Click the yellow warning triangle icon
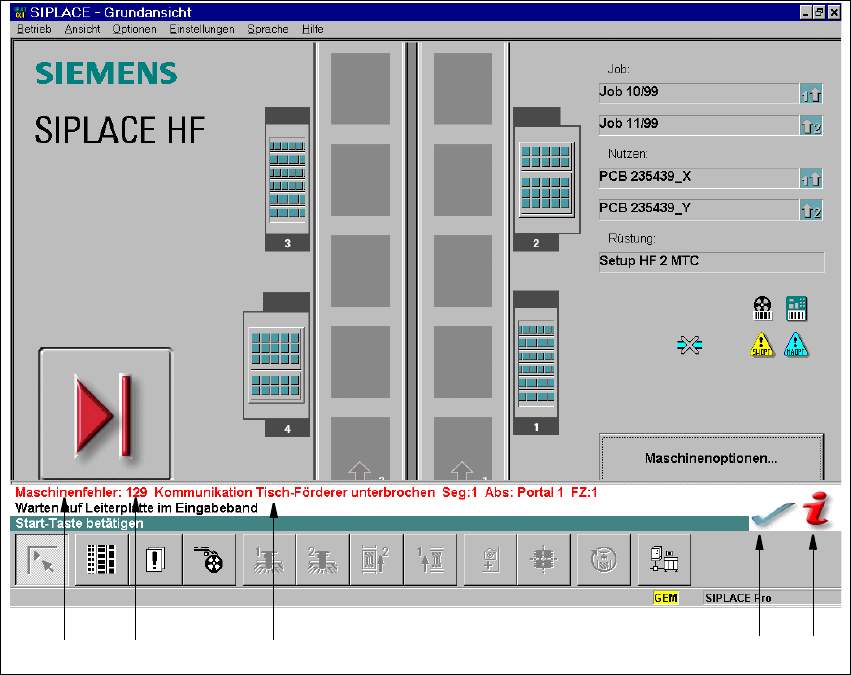Image resolution: width=851 pixels, height=675 pixels. tap(761, 345)
